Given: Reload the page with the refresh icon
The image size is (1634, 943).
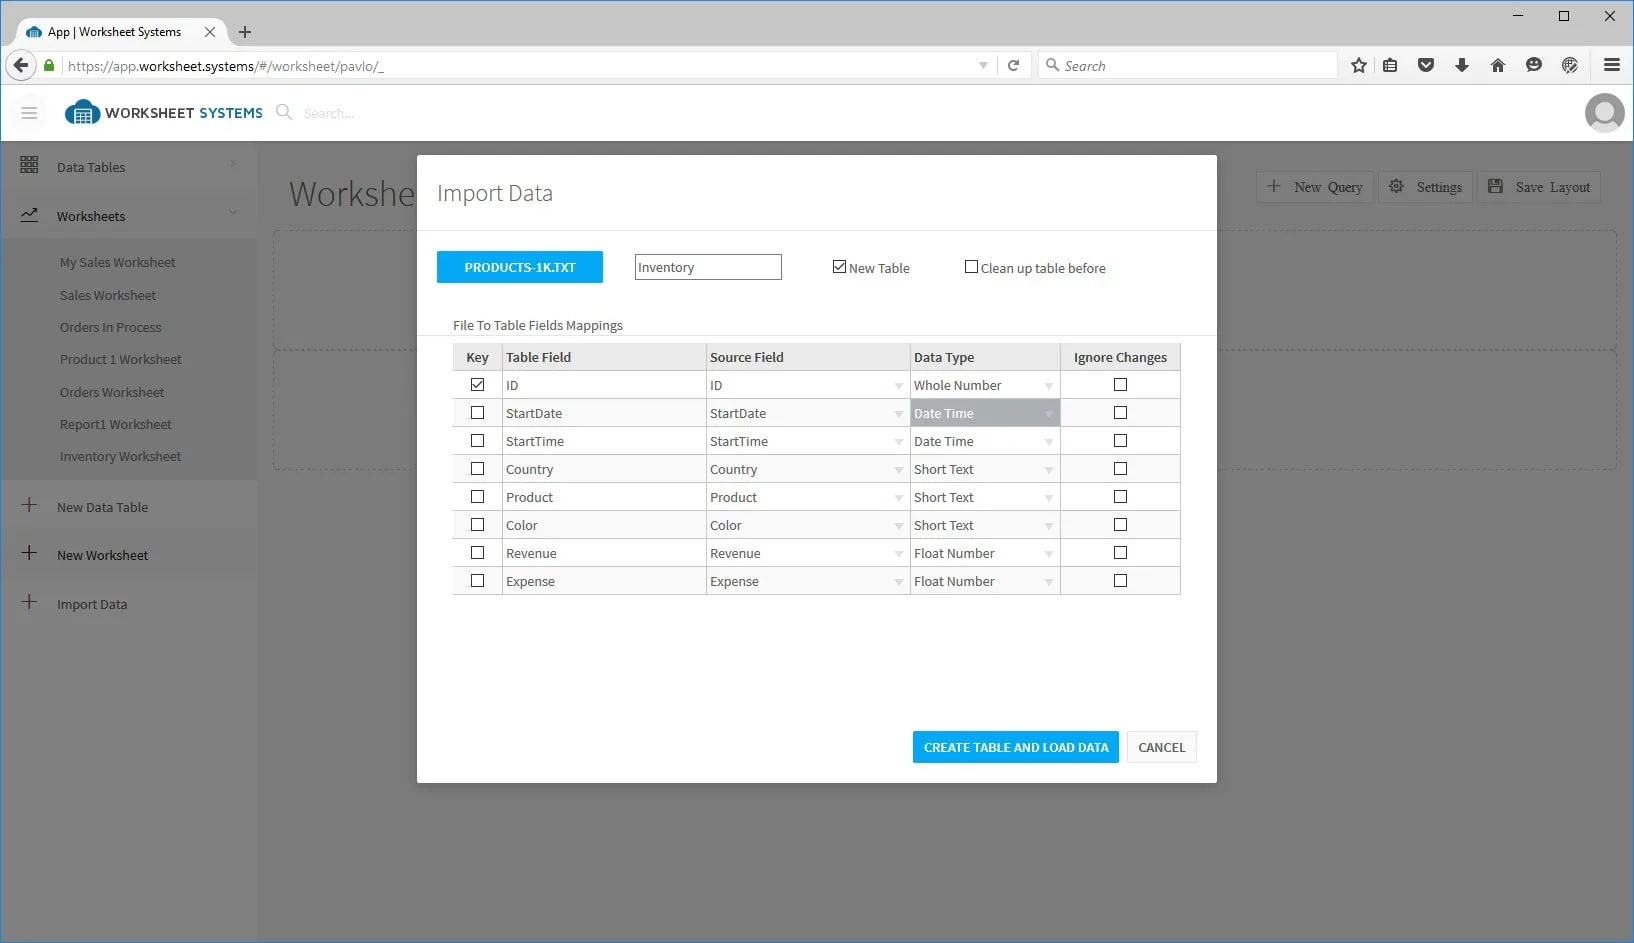Looking at the screenshot, I should (1013, 65).
